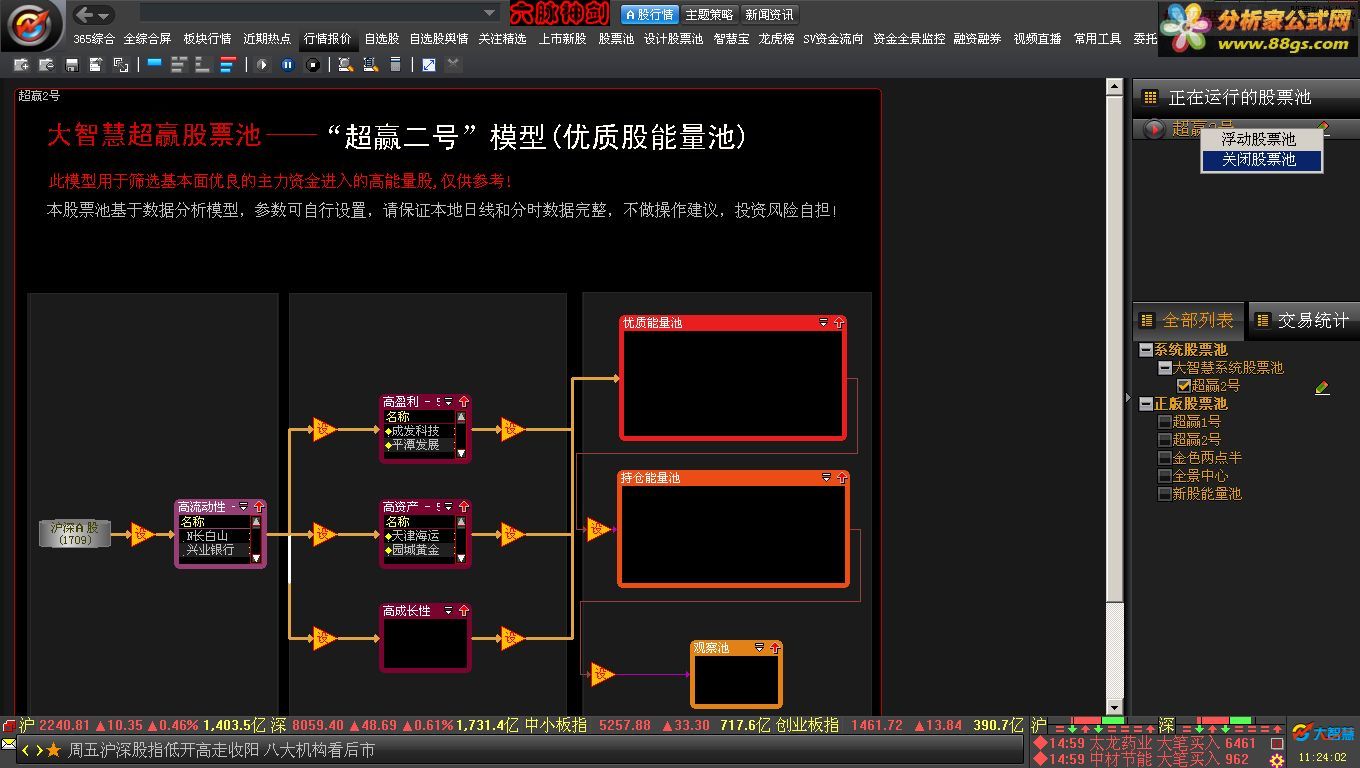Viewport: 1360px width, 768px height.
Task: Click the 沪深A股 (1709) source node
Action: (x=75, y=533)
